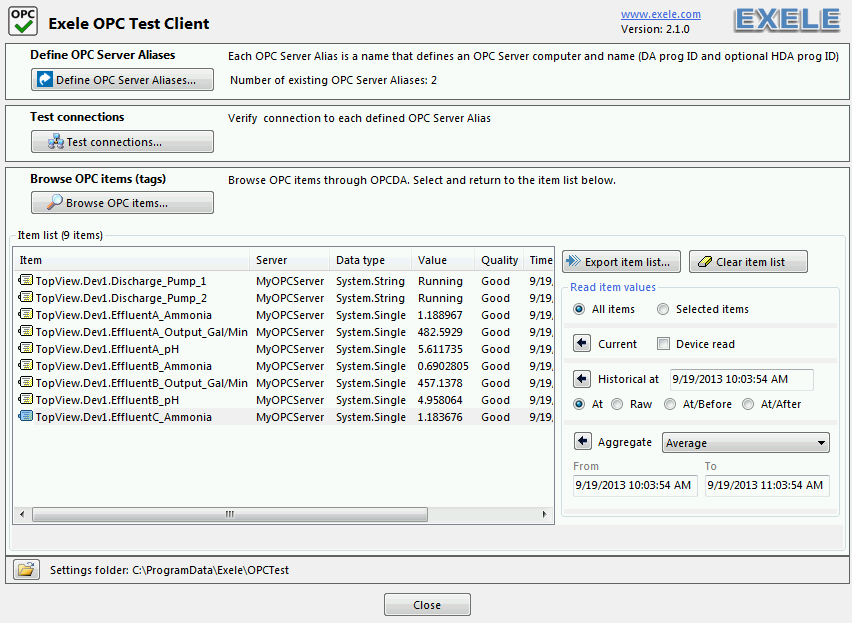
Task: Click the value 1.188967 cell
Action: coord(440,315)
